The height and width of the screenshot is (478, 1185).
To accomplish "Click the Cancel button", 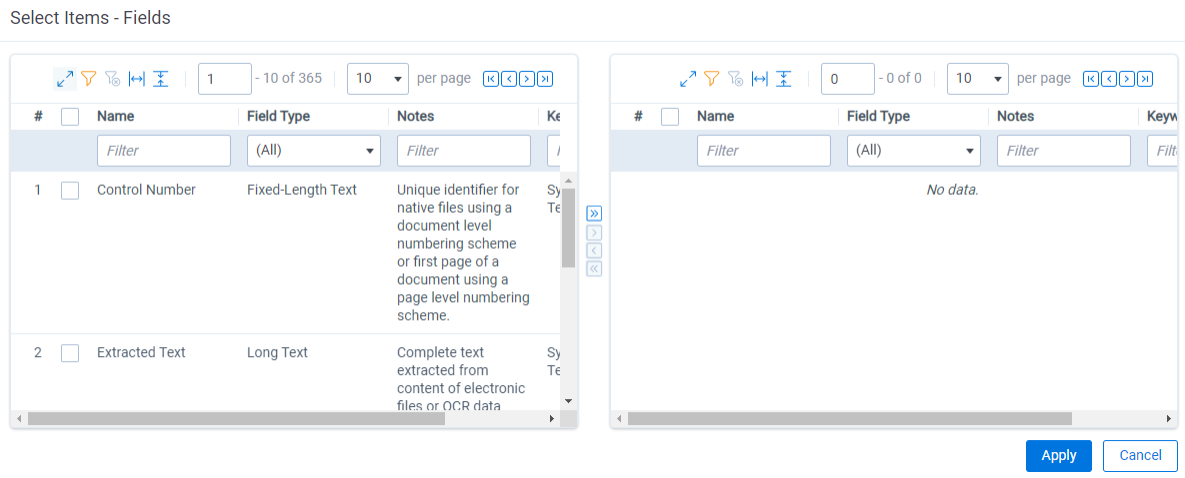I will tap(1140, 455).
